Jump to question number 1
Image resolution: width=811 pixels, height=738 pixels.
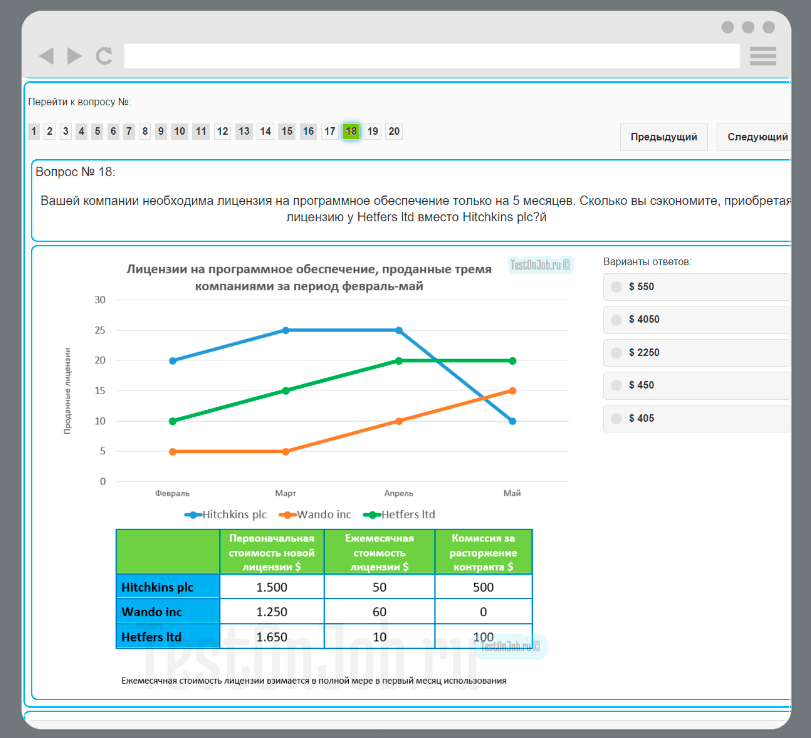point(34,131)
